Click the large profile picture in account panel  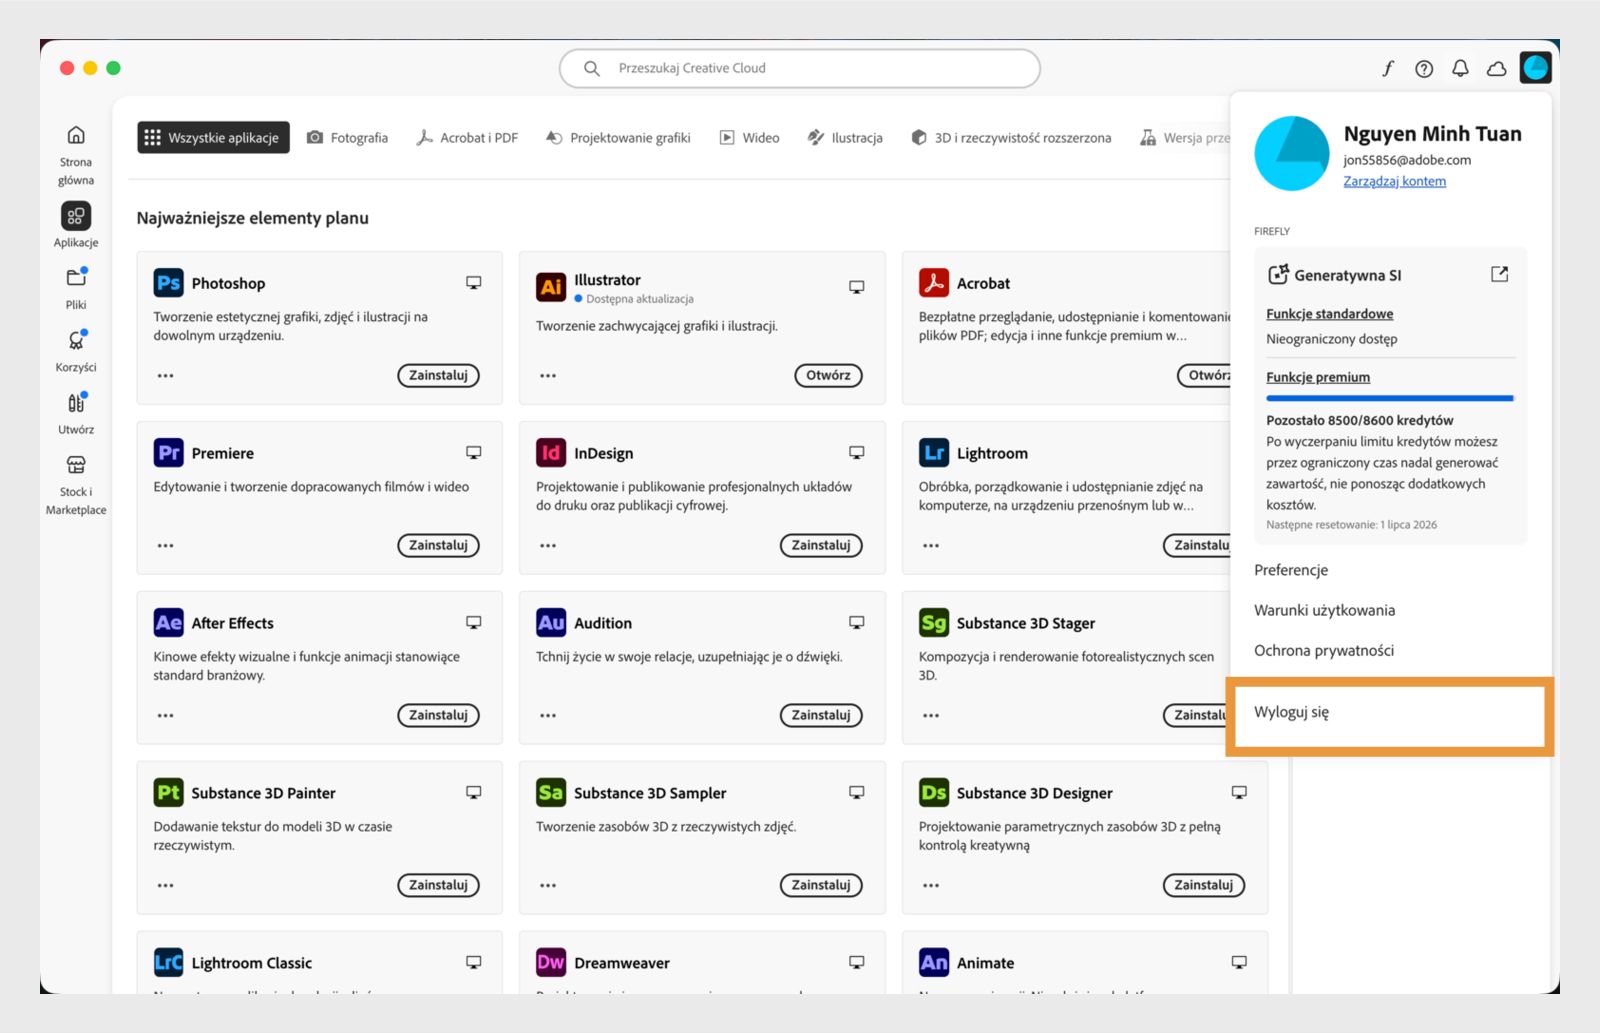[1292, 154]
